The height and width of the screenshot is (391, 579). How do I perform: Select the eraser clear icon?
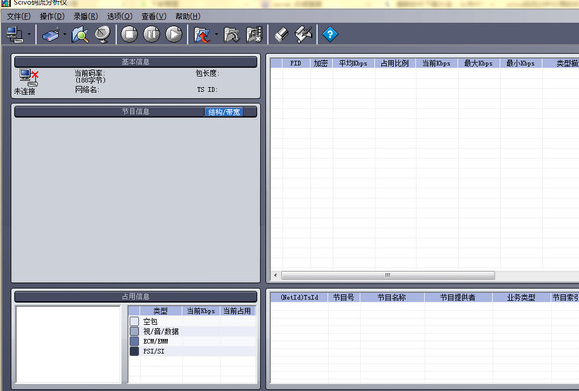282,35
